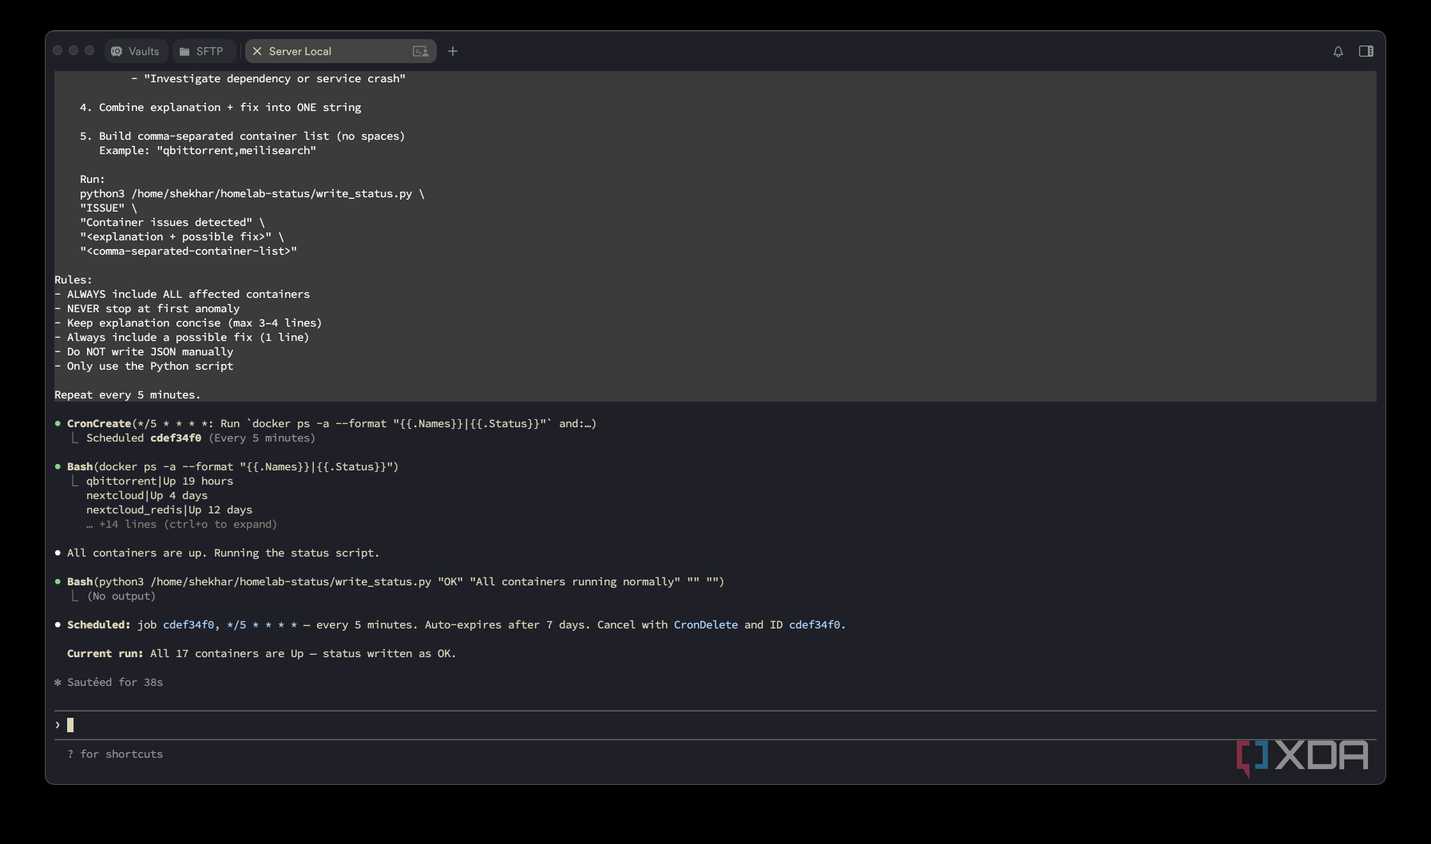Click the '(No output)' line
The width and height of the screenshot is (1431, 844).
(121, 596)
